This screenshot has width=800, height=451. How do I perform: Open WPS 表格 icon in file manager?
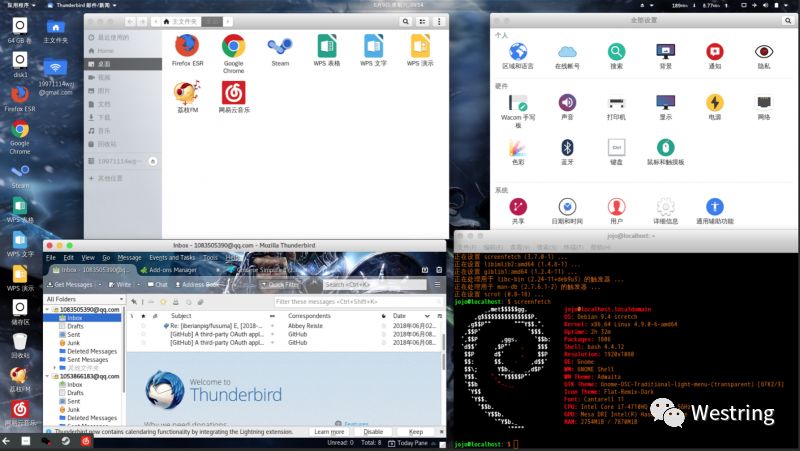327,49
